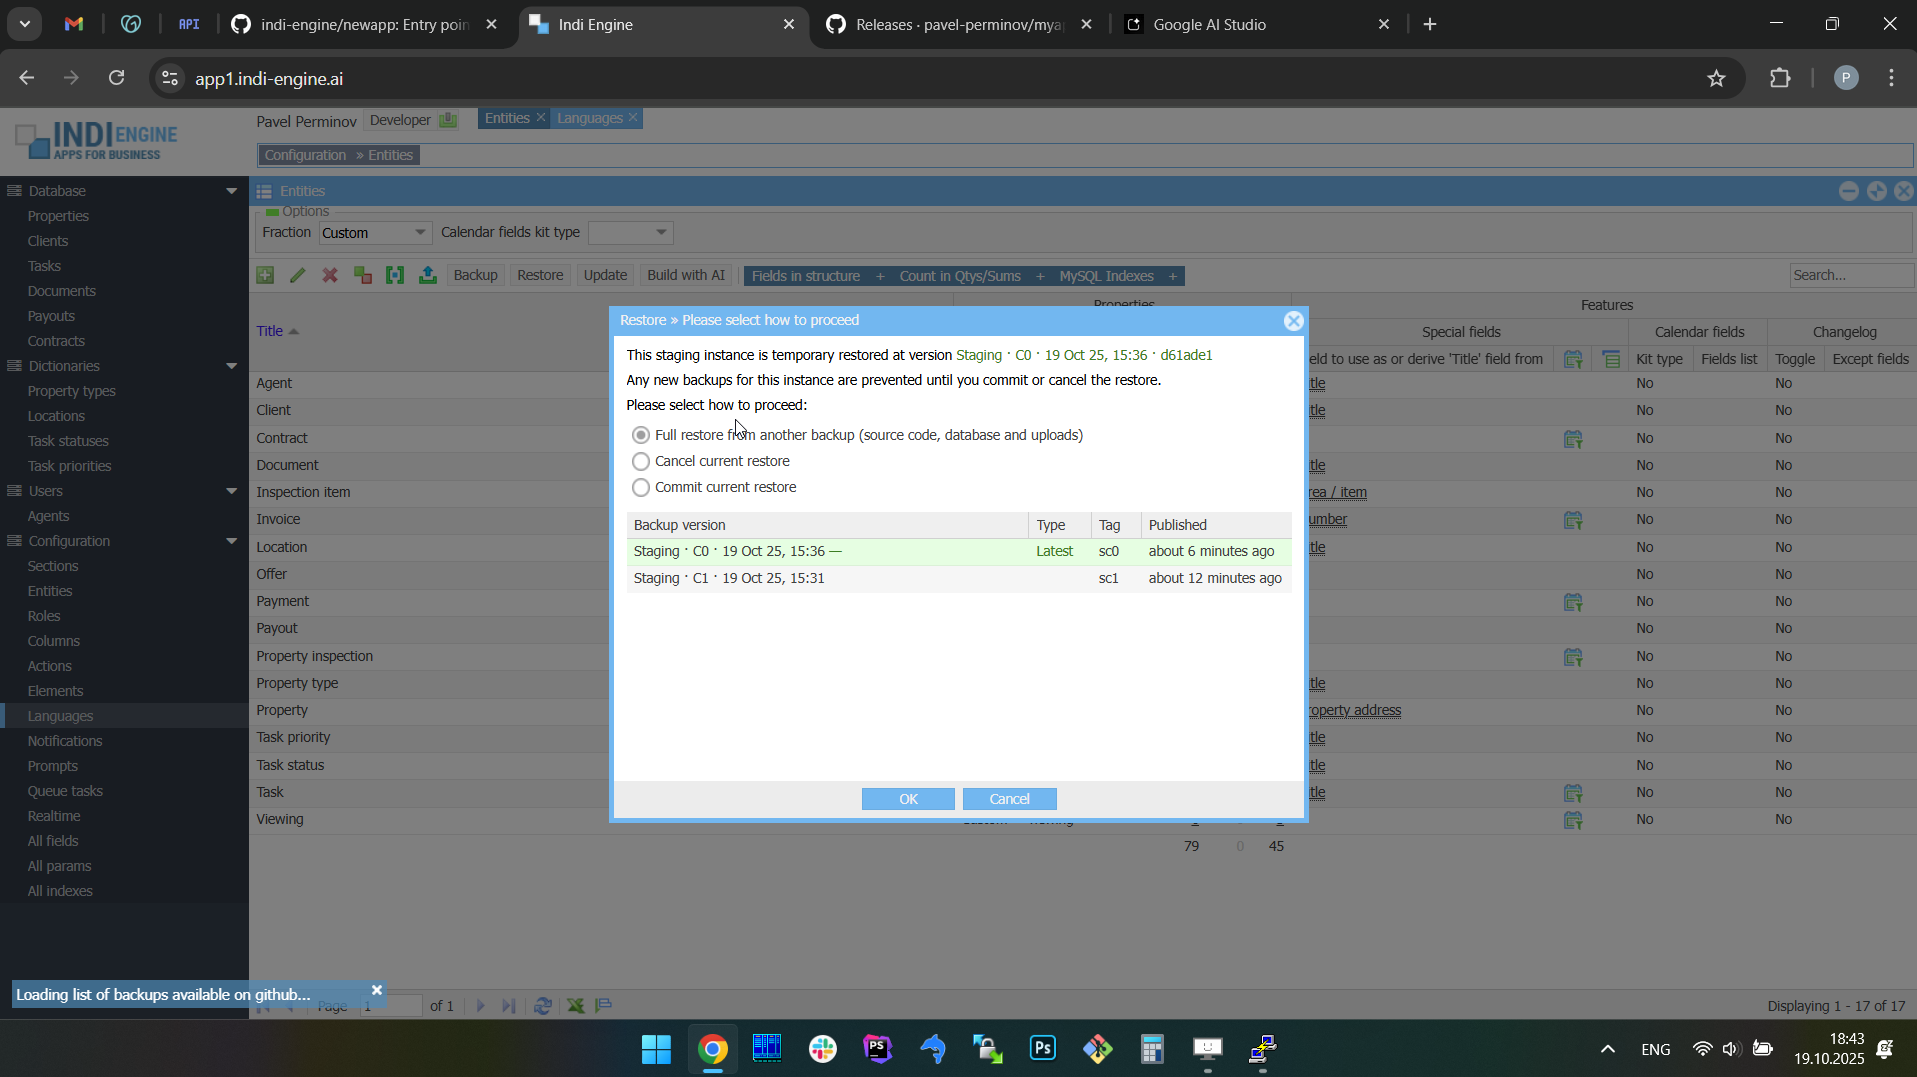Viewport: 1917px width, 1077px height.
Task: Click the green add new entity icon
Action: click(265, 276)
